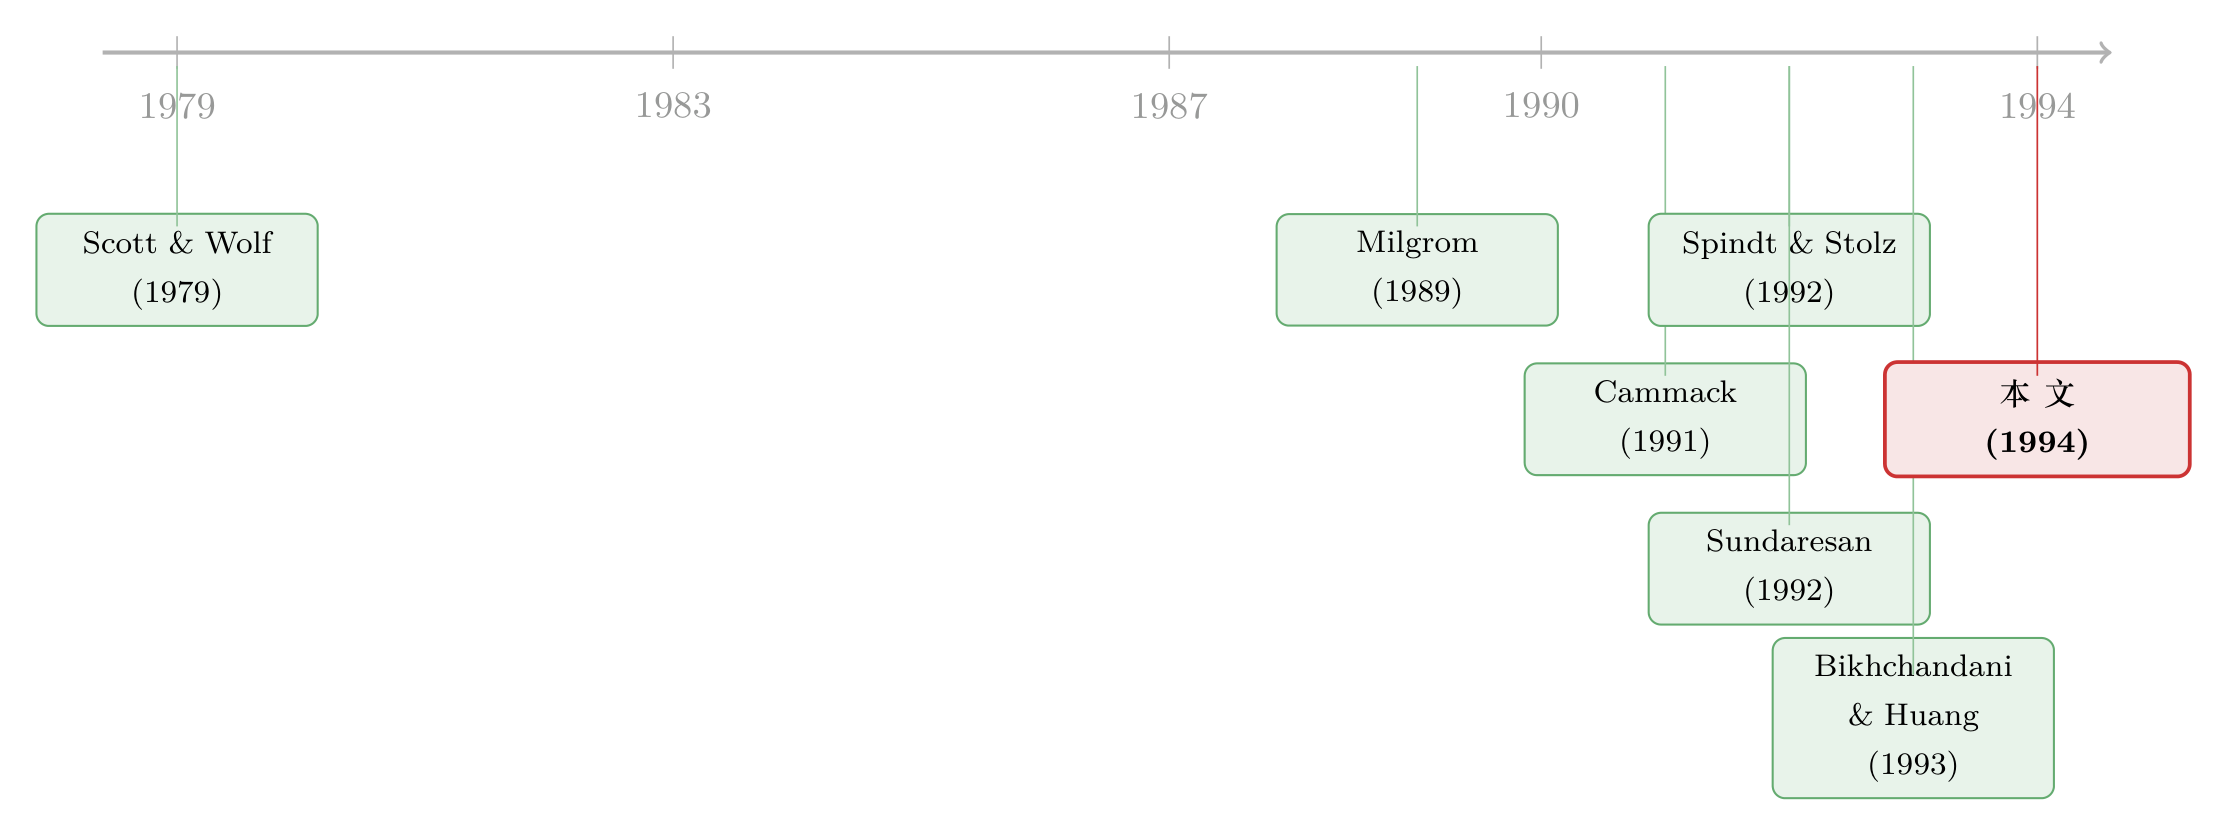Screen dimensions: 2228x835
Task: Select the 1983 year label
Action: (x=673, y=106)
